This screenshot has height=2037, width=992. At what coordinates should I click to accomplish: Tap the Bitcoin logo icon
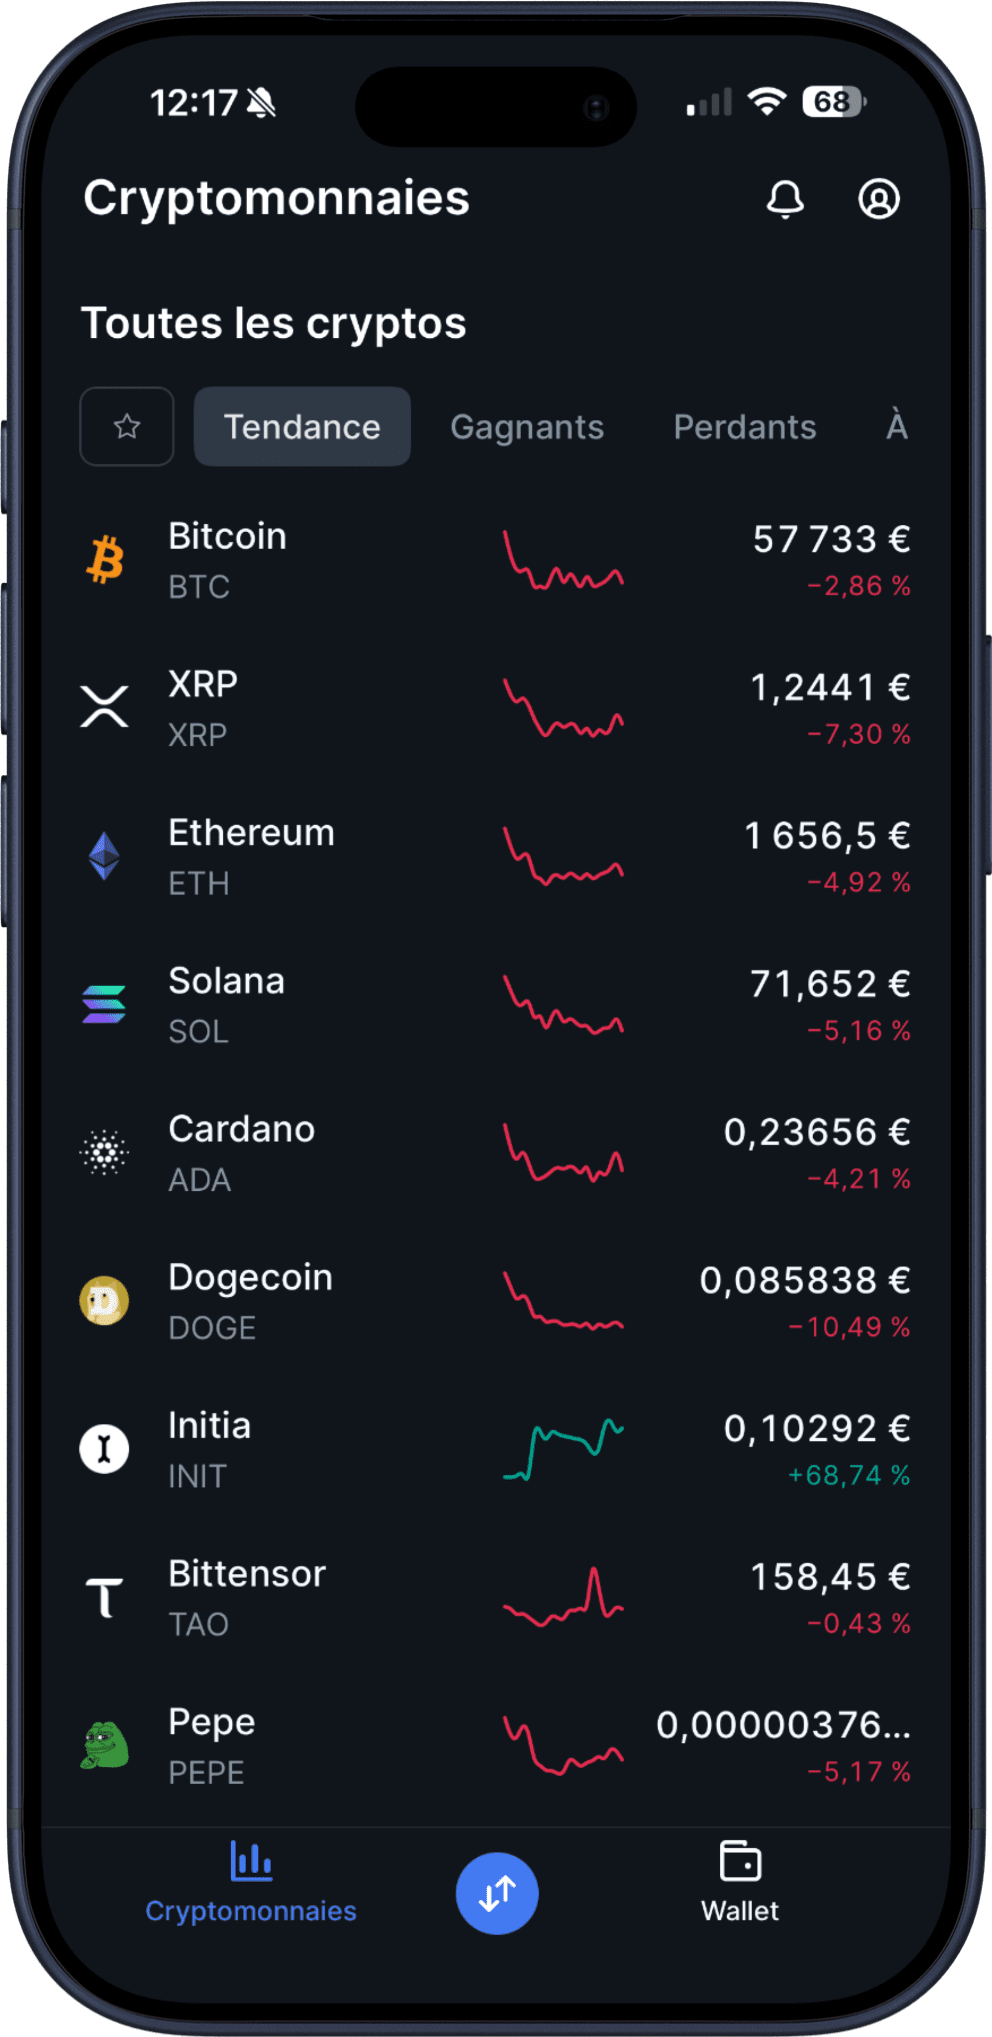coord(105,560)
